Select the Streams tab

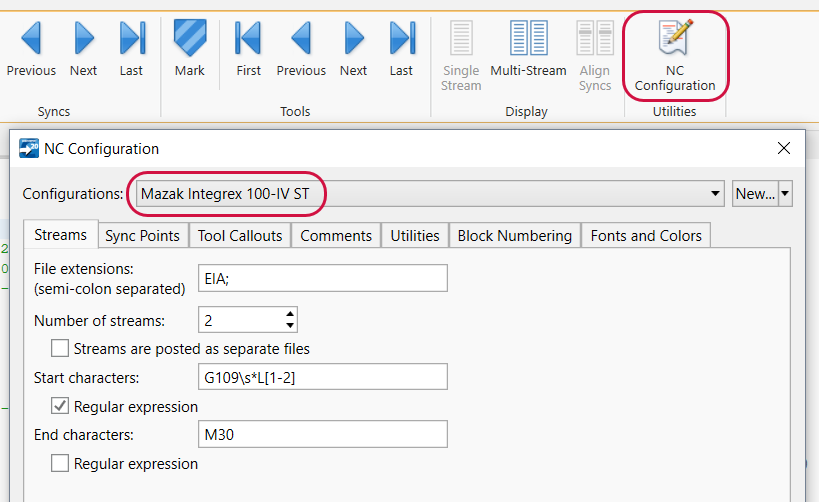(61, 235)
